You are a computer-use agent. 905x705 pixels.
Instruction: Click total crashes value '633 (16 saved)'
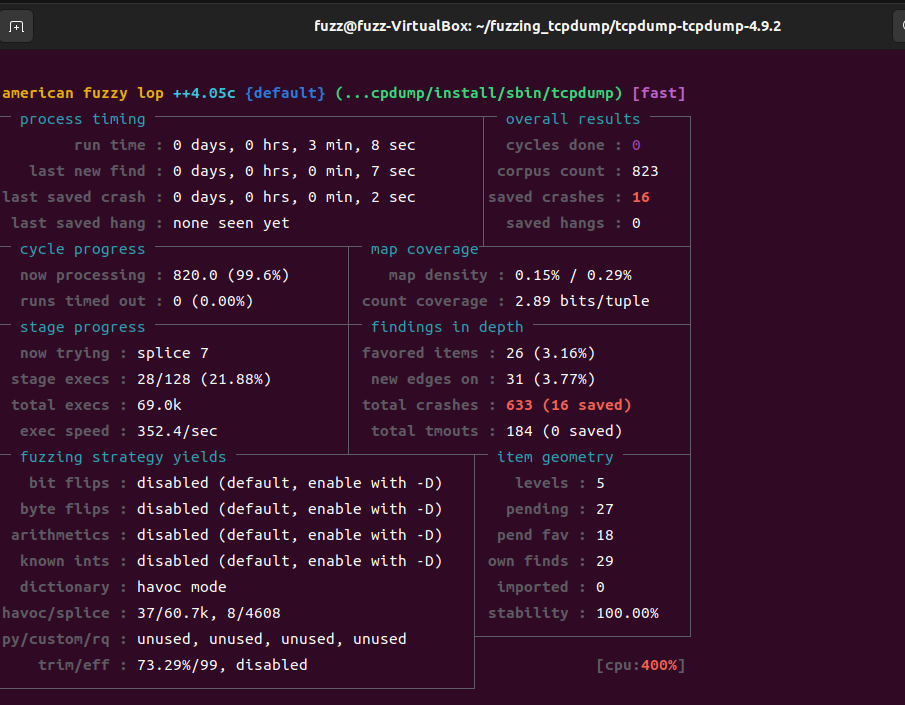[569, 405]
